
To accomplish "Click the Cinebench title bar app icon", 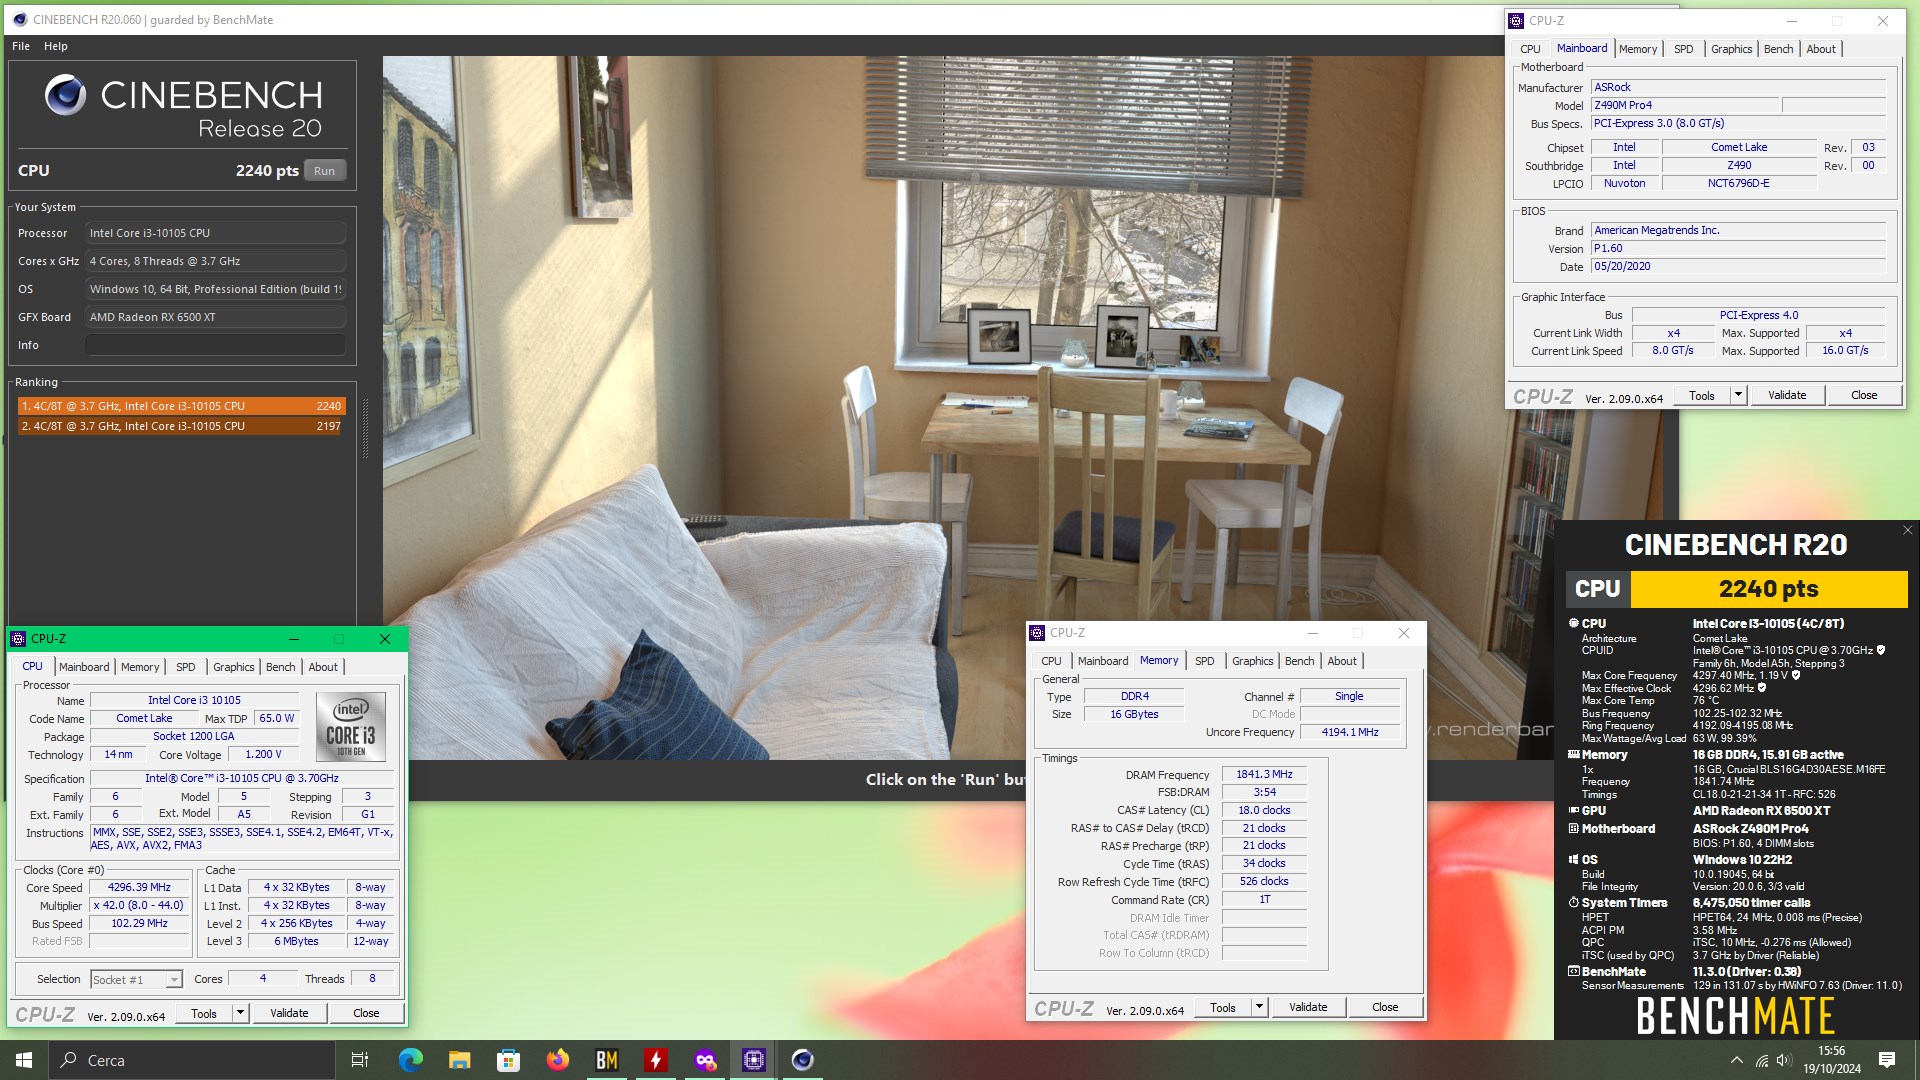I will [x=19, y=19].
